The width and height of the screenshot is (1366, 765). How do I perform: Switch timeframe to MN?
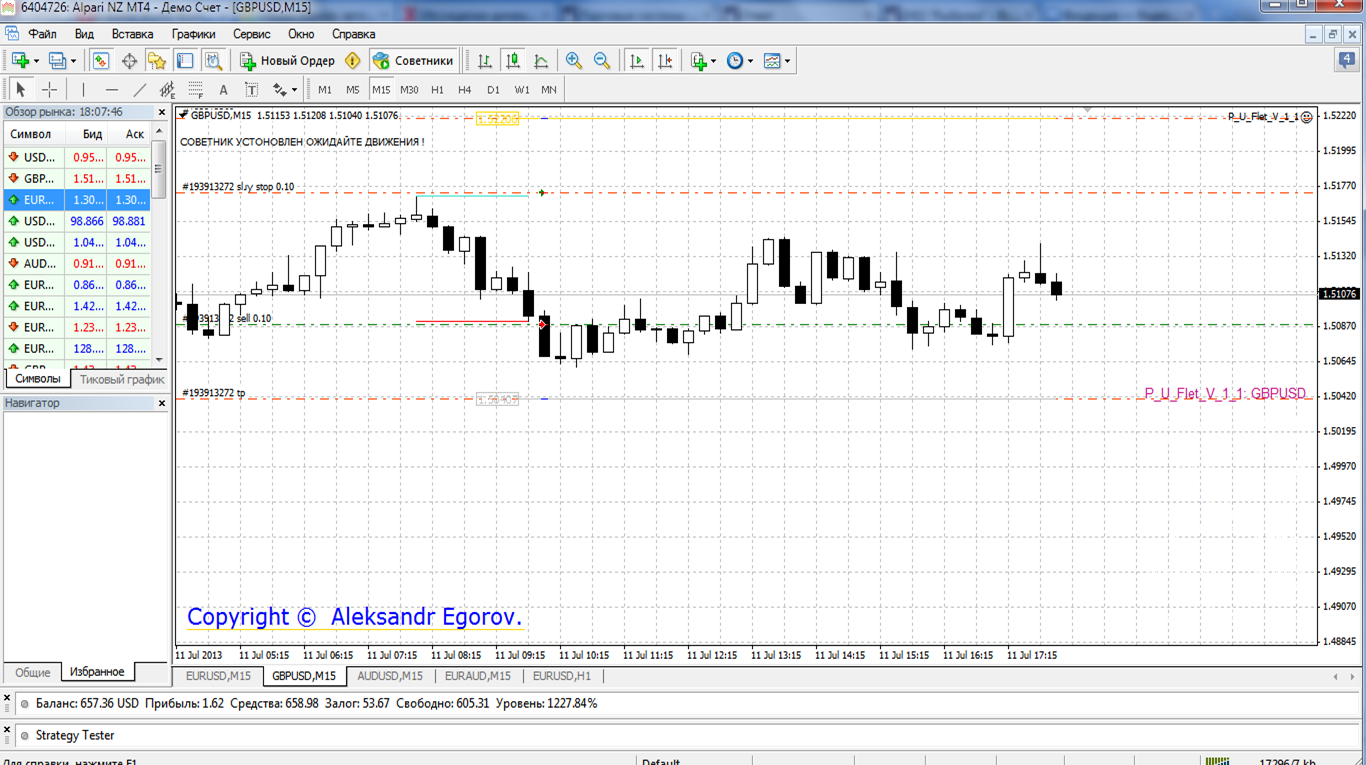pos(549,89)
